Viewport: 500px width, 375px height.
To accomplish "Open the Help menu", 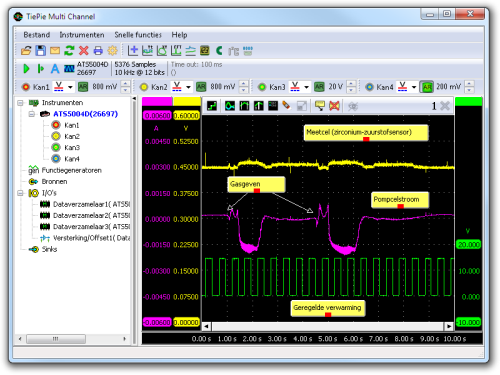I will (179, 35).
